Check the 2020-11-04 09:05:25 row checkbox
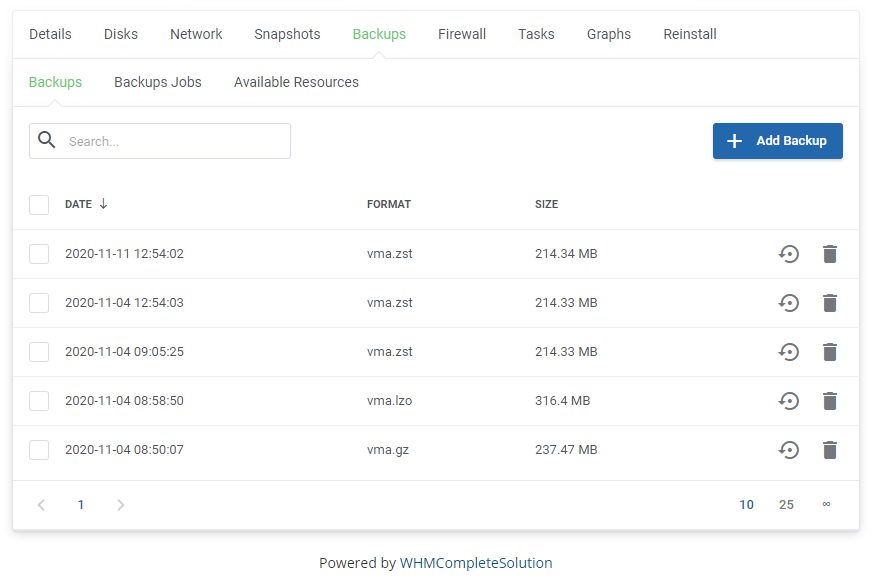Image resolution: width=874 pixels, height=580 pixels. click(39, 352)
